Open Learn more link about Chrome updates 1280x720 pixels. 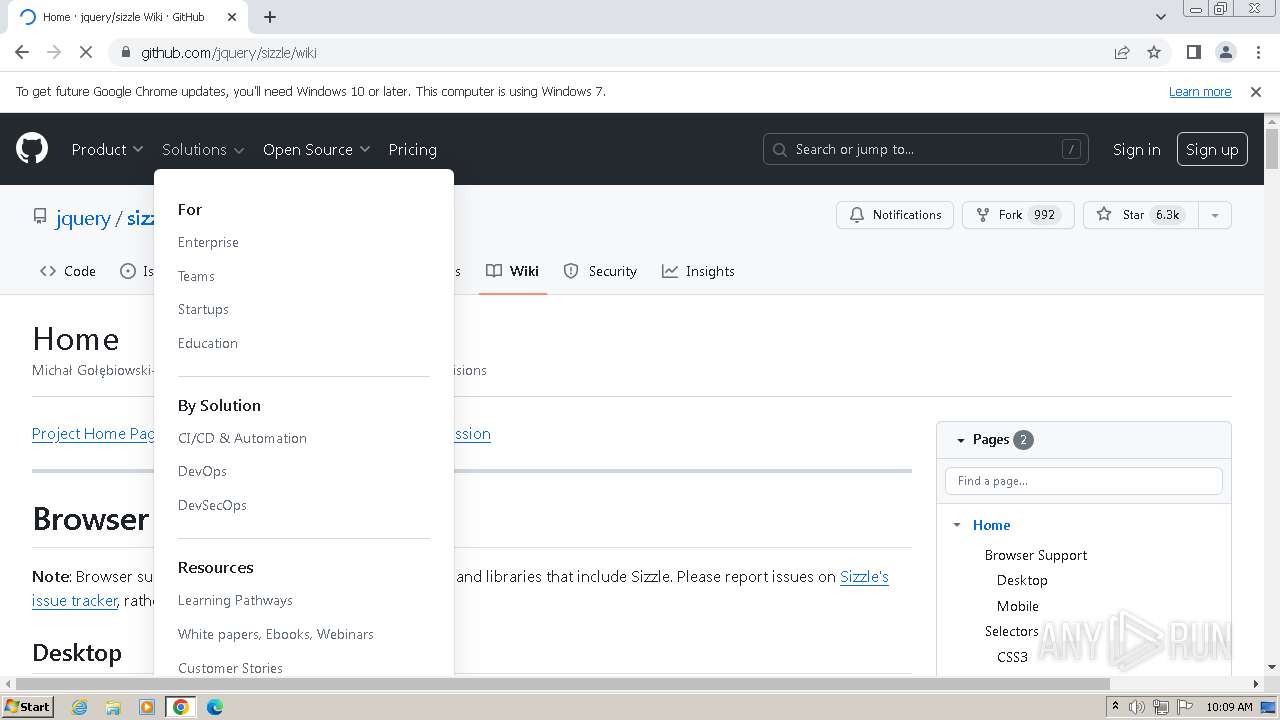[1200, 91]
